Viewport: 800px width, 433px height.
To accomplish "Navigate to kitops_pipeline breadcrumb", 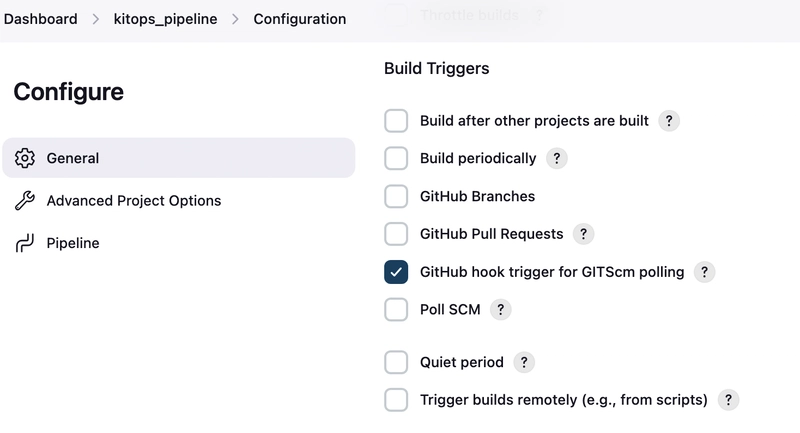I will coord(164,19).
